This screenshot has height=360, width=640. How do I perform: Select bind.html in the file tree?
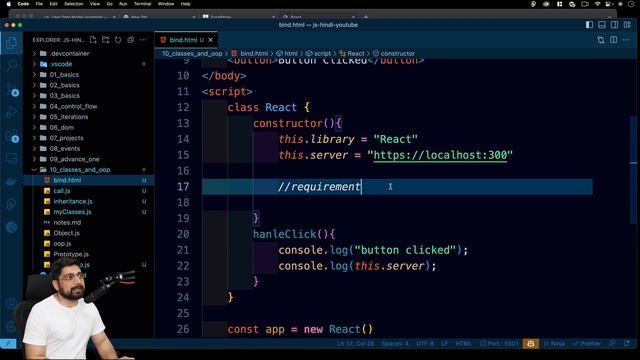[x=88, y=180]
